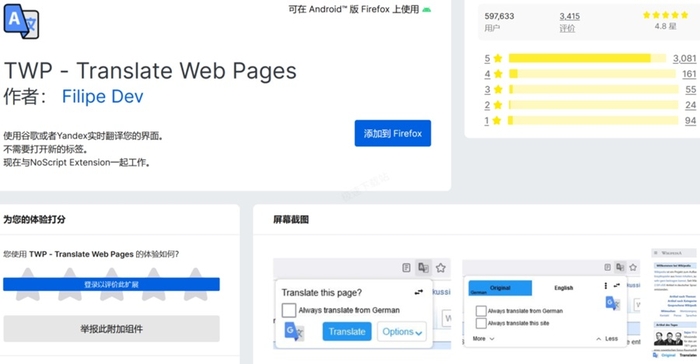
Task: Click the 屏幕截图 section heading
Action: tap(291, 220)
